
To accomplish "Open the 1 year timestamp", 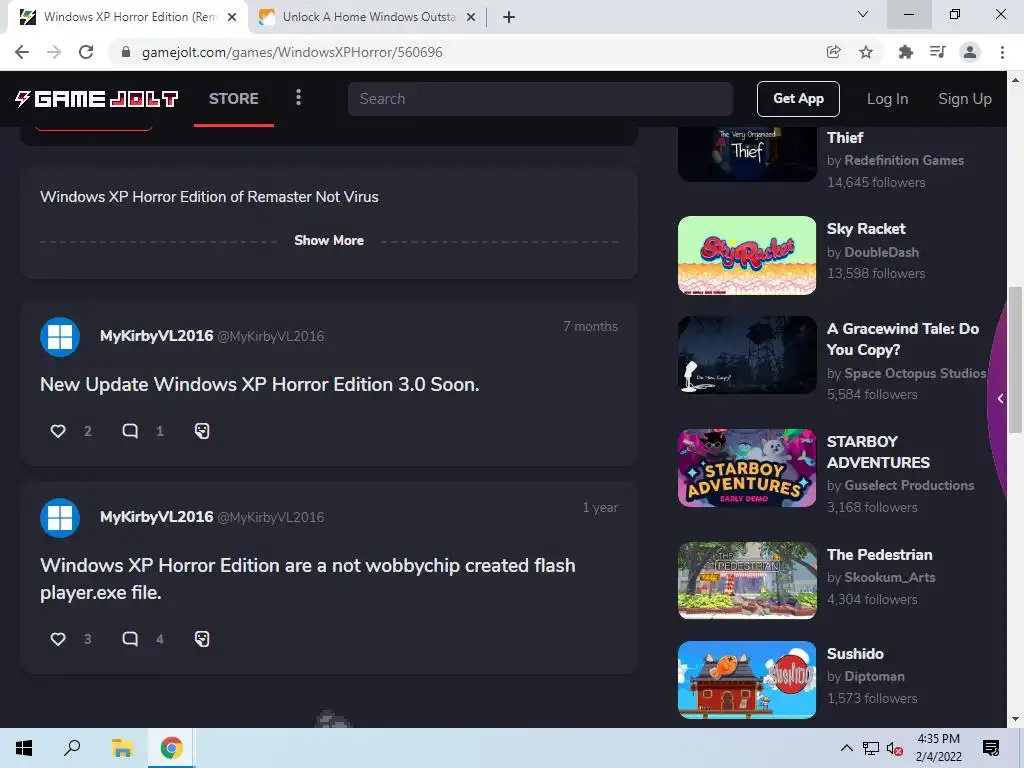I will (600, 507).
